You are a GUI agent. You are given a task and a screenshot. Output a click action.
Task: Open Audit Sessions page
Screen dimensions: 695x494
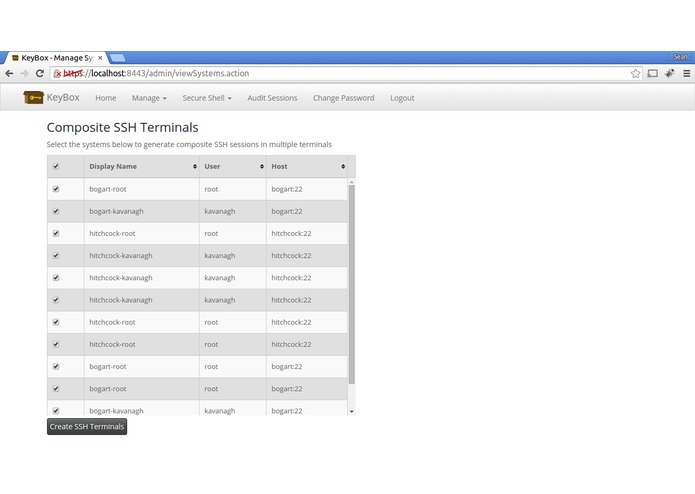pyautogui.click(x=272, y=98)
